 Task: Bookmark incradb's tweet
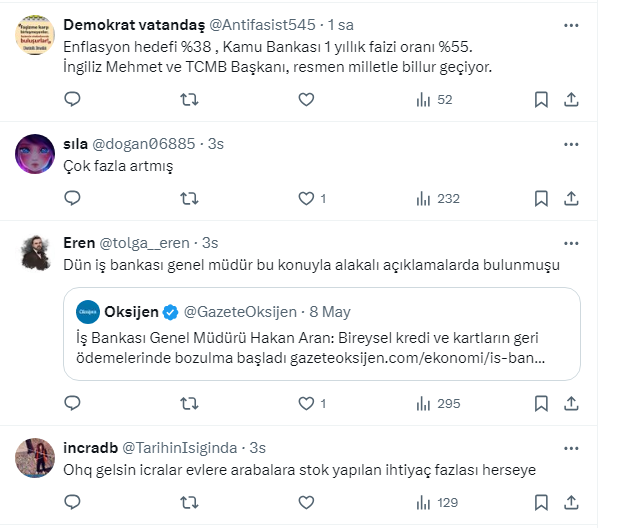click(x=540, y=502)
